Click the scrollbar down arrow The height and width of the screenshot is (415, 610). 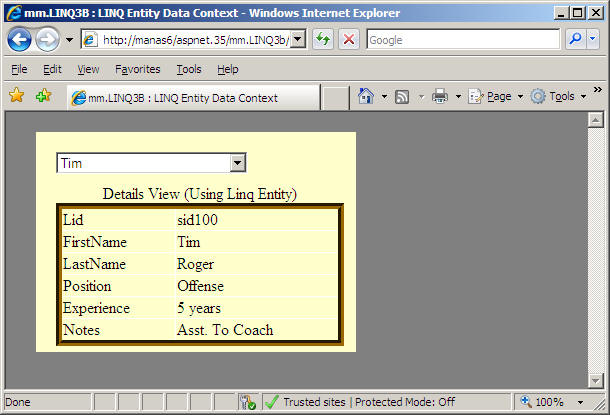point(596,380)
